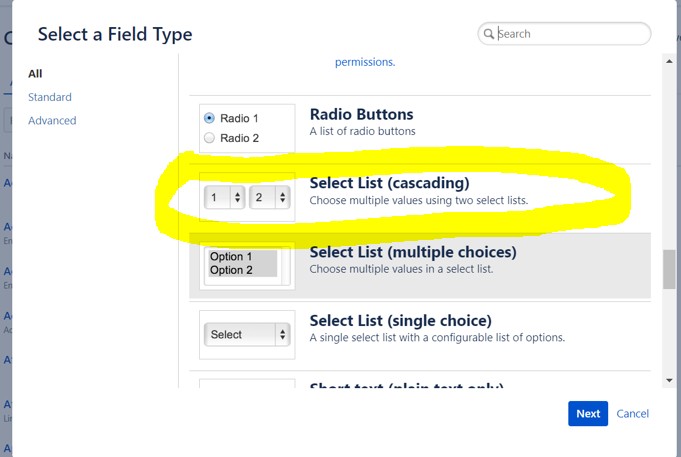This screenshot has width=681, height=457.
Task: Open the Select dropdown preview
Action: [x=247, y=334]
